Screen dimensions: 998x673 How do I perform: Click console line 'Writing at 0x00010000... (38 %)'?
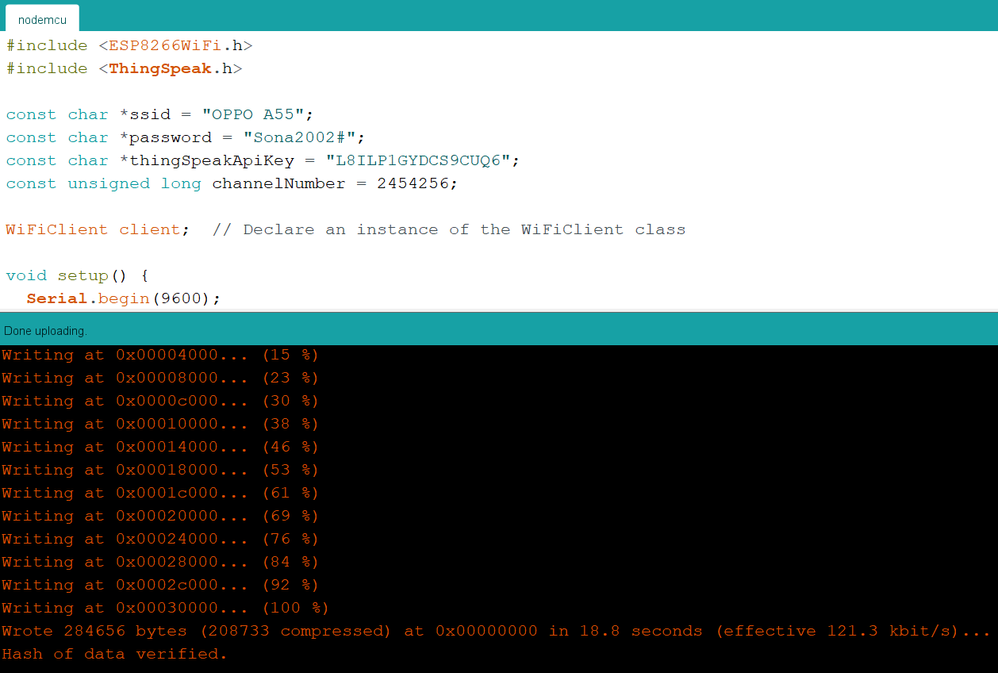(160, 423)
